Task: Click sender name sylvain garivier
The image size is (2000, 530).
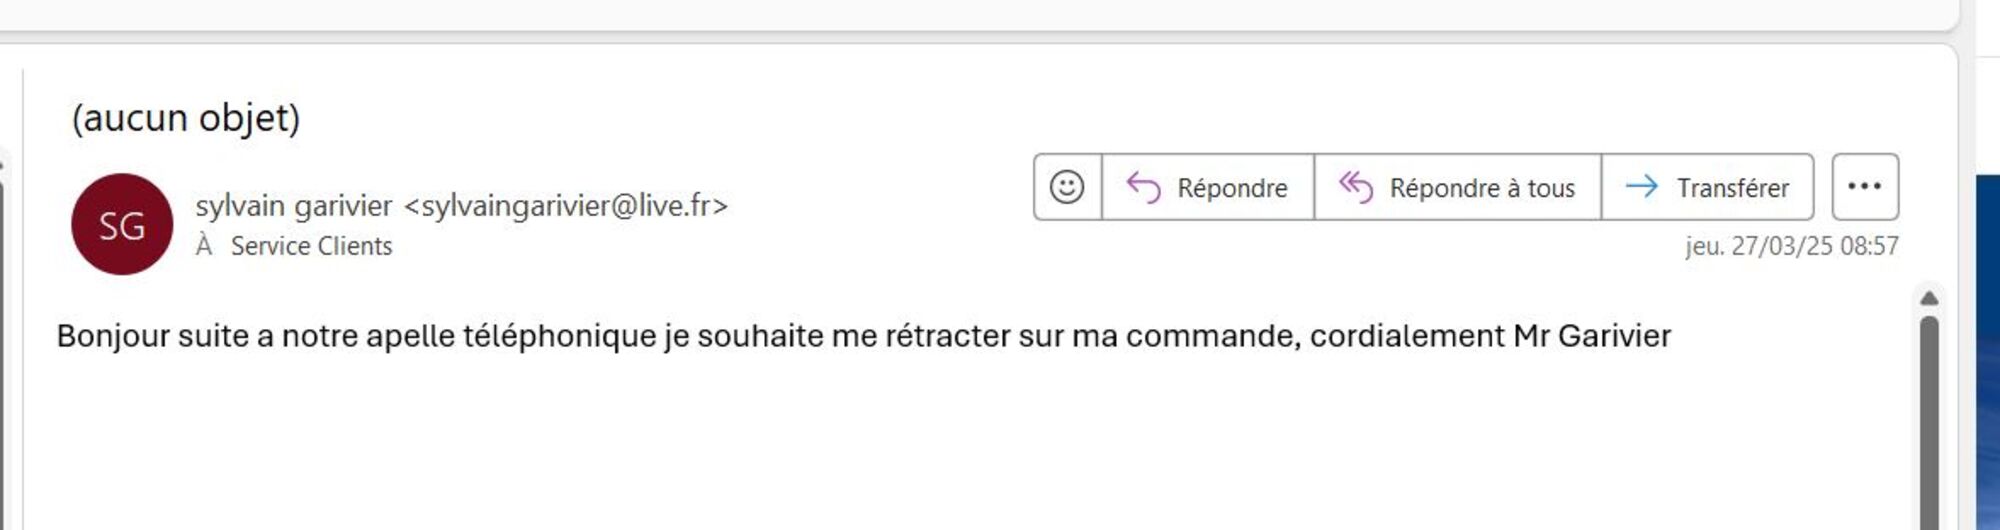Action: [293, 206]
